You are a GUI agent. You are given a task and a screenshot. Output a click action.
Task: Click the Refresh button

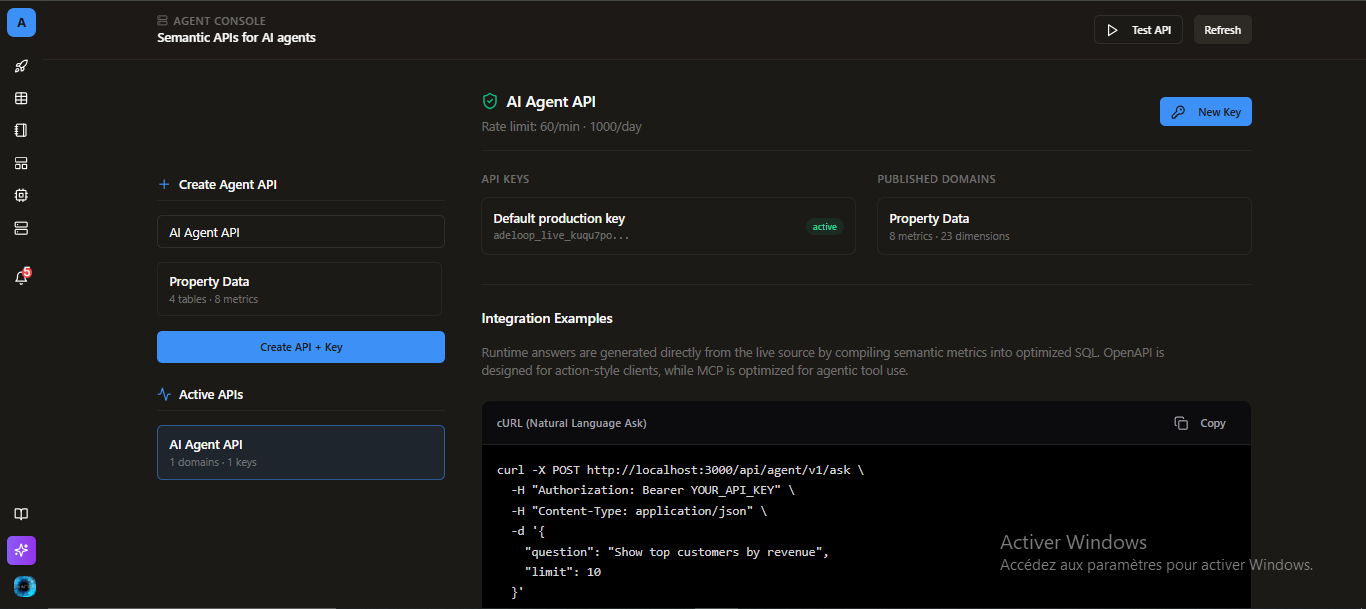1222,30
